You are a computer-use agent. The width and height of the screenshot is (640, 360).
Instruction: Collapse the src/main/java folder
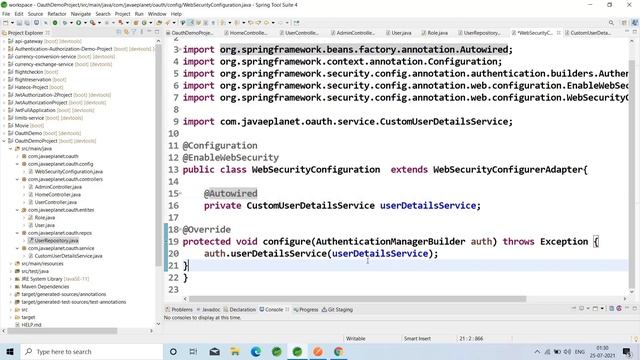[x=11, y=149]
